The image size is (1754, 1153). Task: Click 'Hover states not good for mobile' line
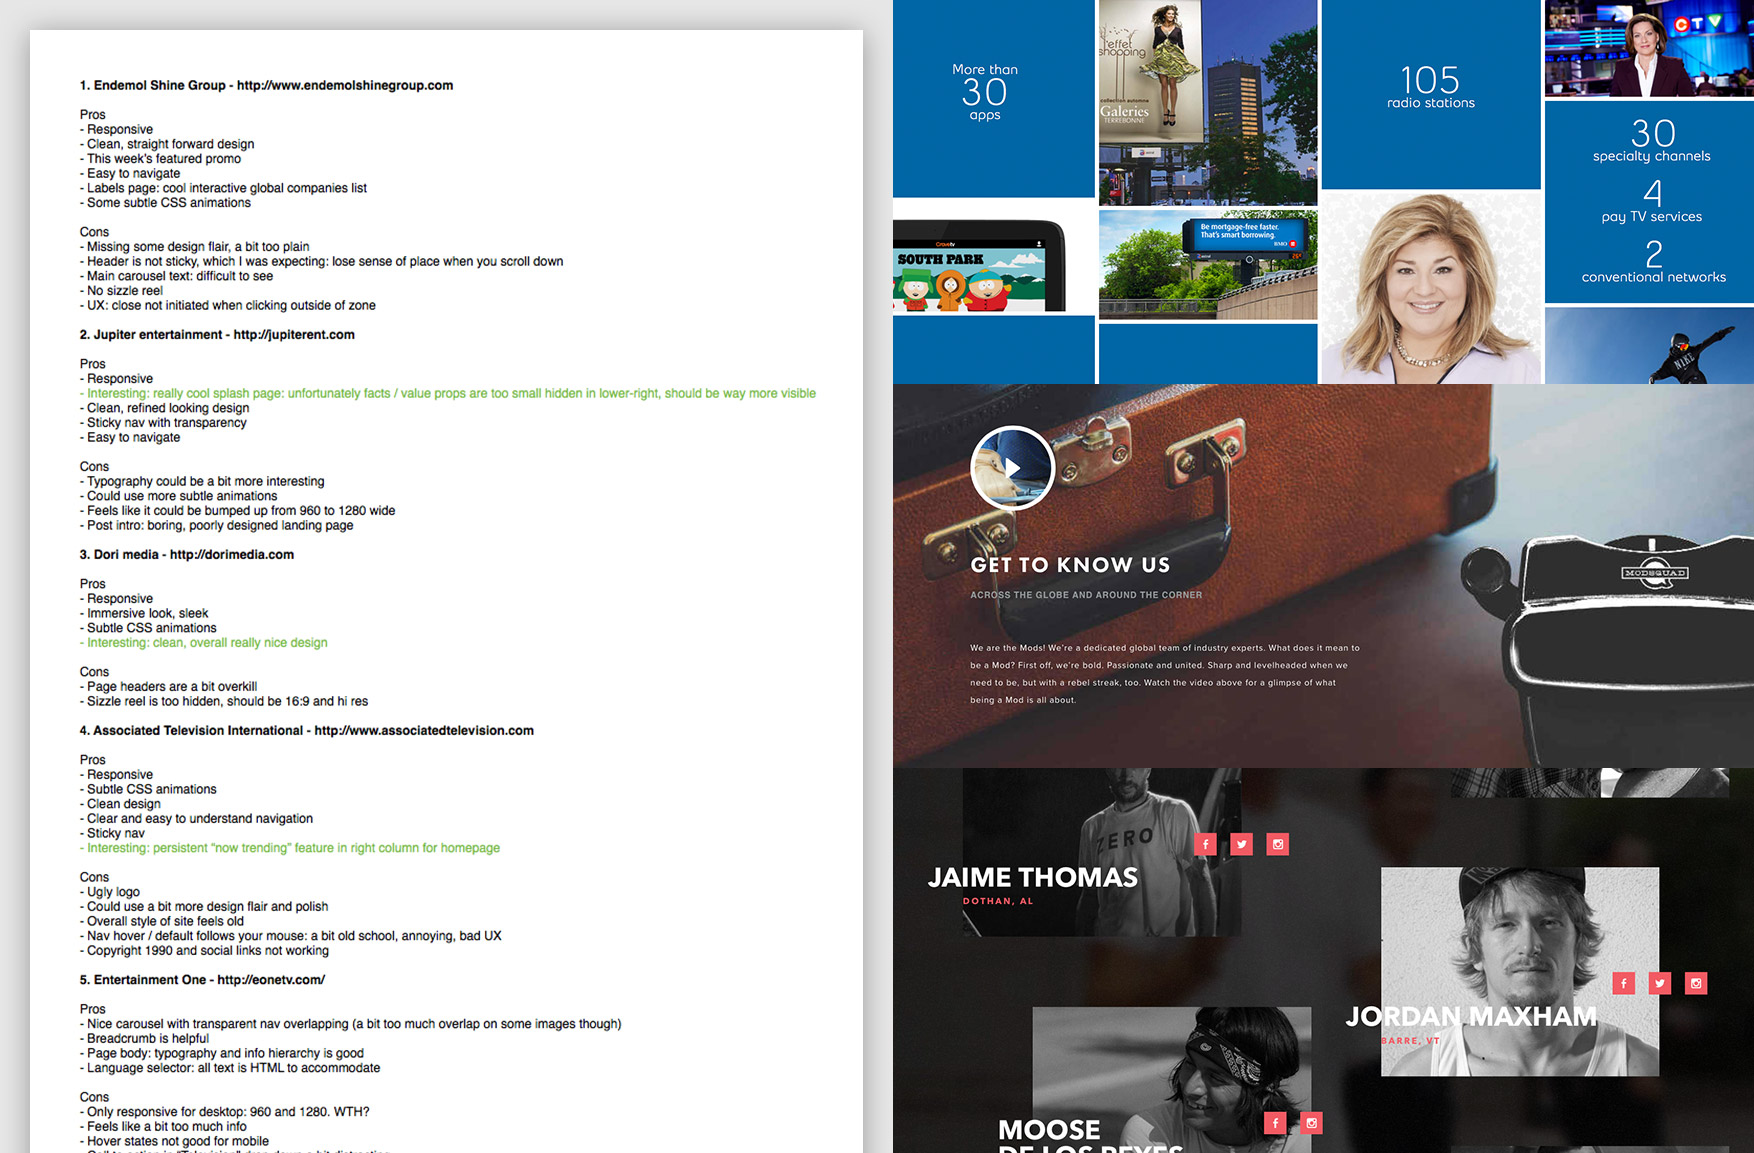tap(174, 1142)
